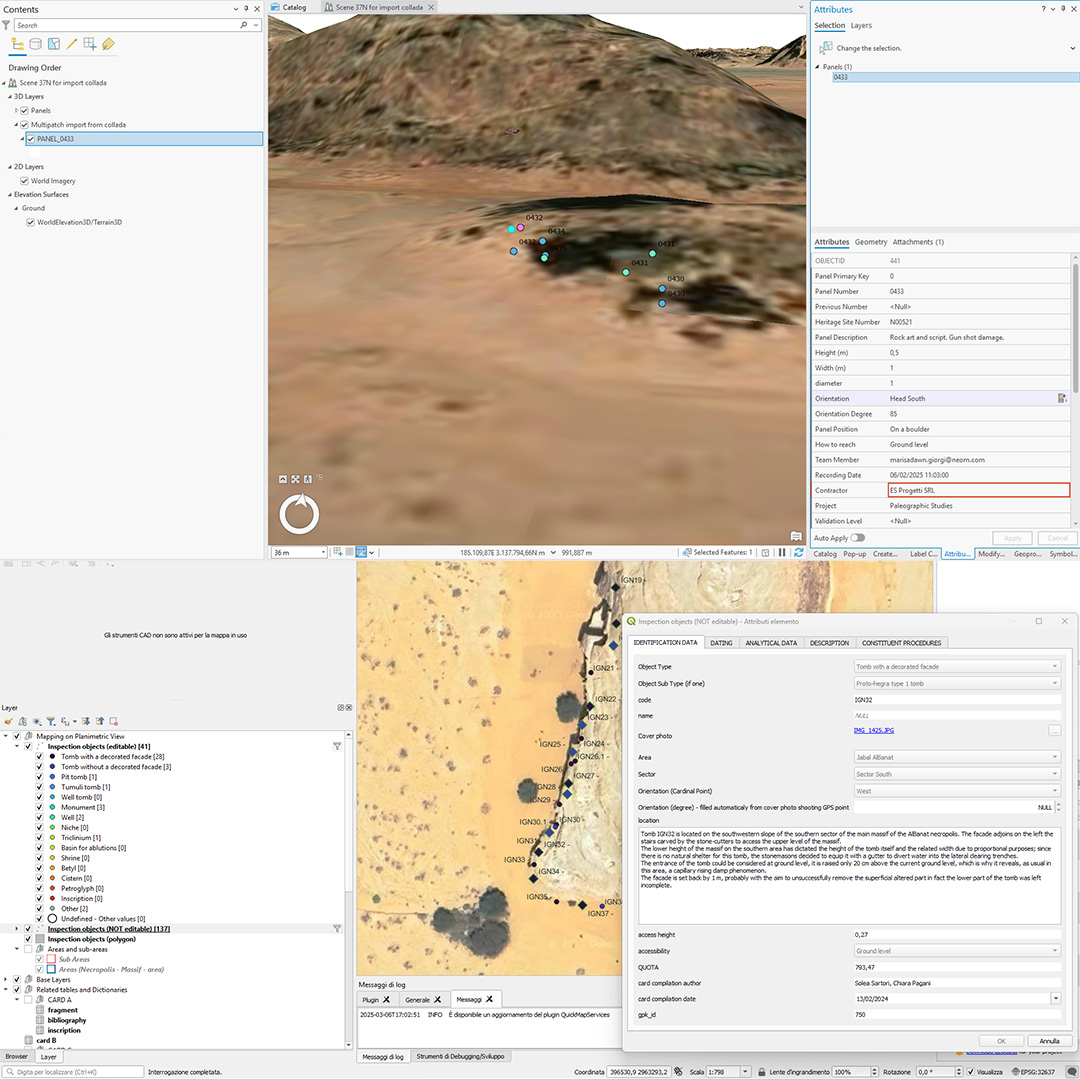Viewport: 1080px width, 1080px height.
Task: Open List By Labeling tag icon
Action: 108,44
